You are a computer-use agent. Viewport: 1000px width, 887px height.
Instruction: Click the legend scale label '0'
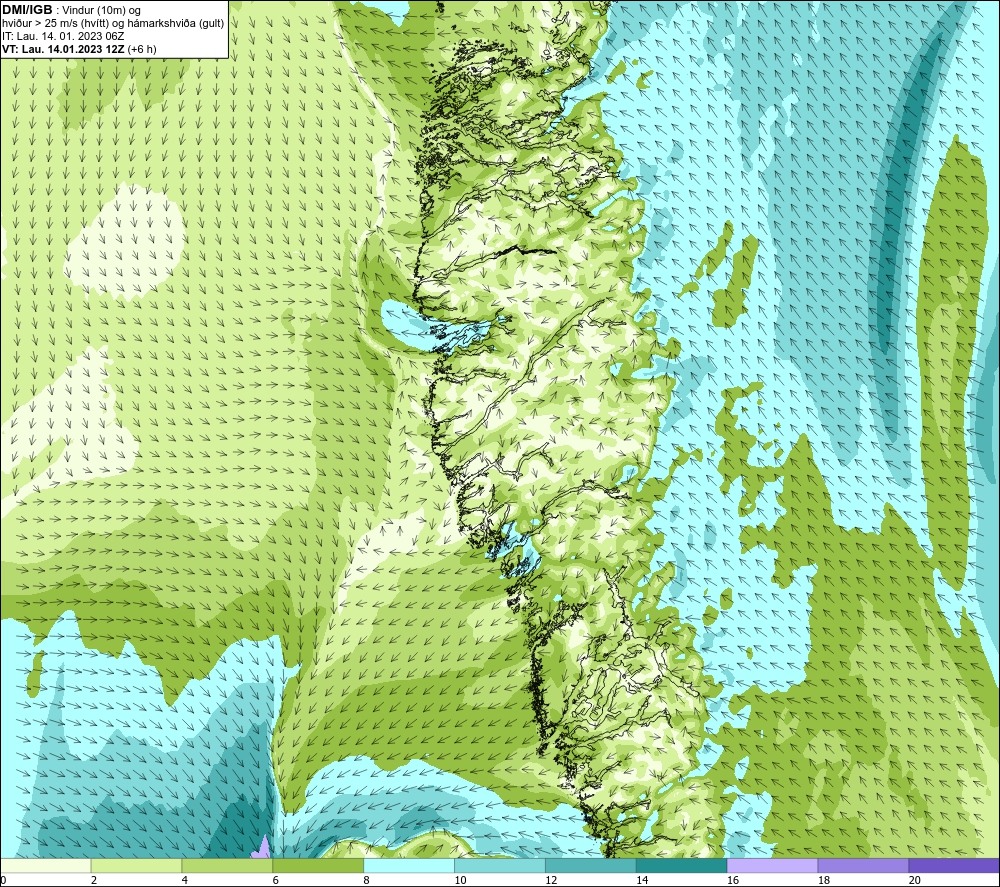(x=3, y=880)
